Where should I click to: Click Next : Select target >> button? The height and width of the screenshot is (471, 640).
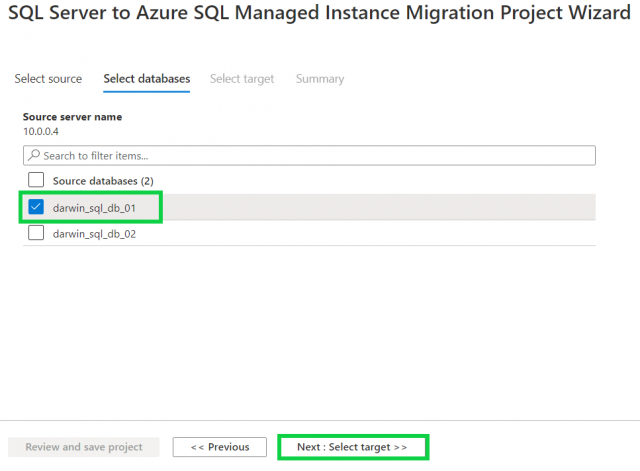point(352,447)
